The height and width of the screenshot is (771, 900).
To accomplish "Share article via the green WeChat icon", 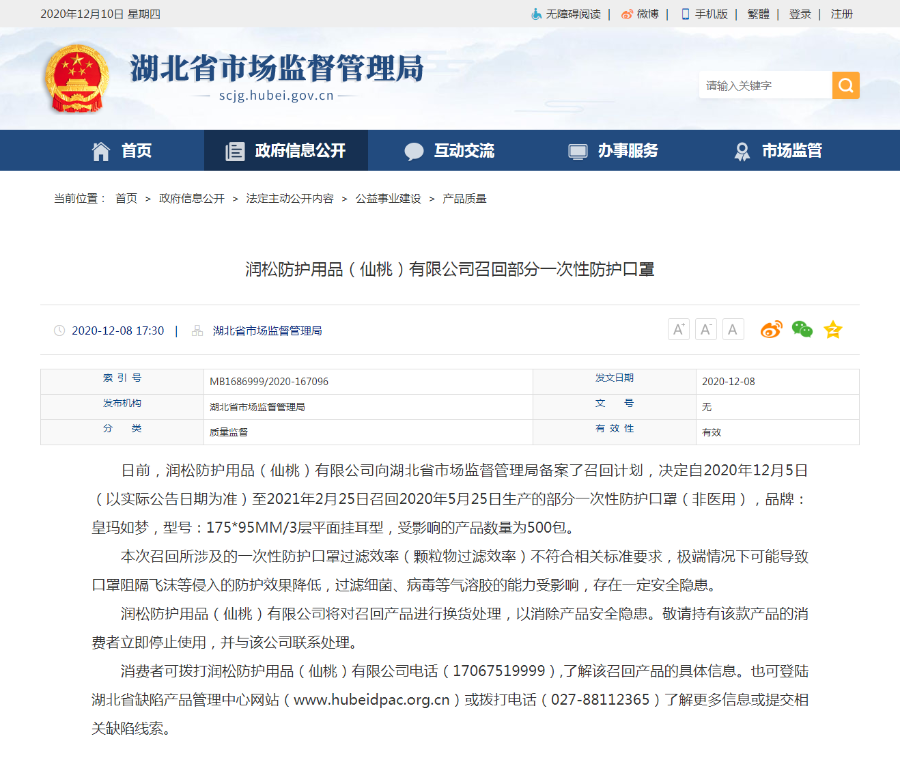I will 802,330.
